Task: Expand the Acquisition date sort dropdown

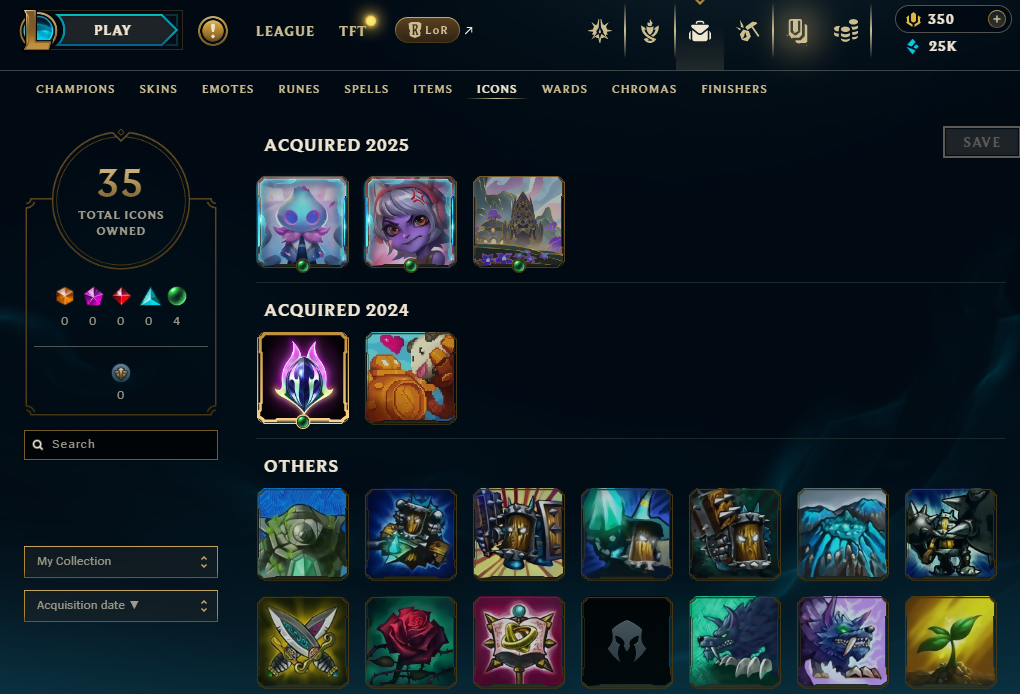Action: tap(121, 606)
